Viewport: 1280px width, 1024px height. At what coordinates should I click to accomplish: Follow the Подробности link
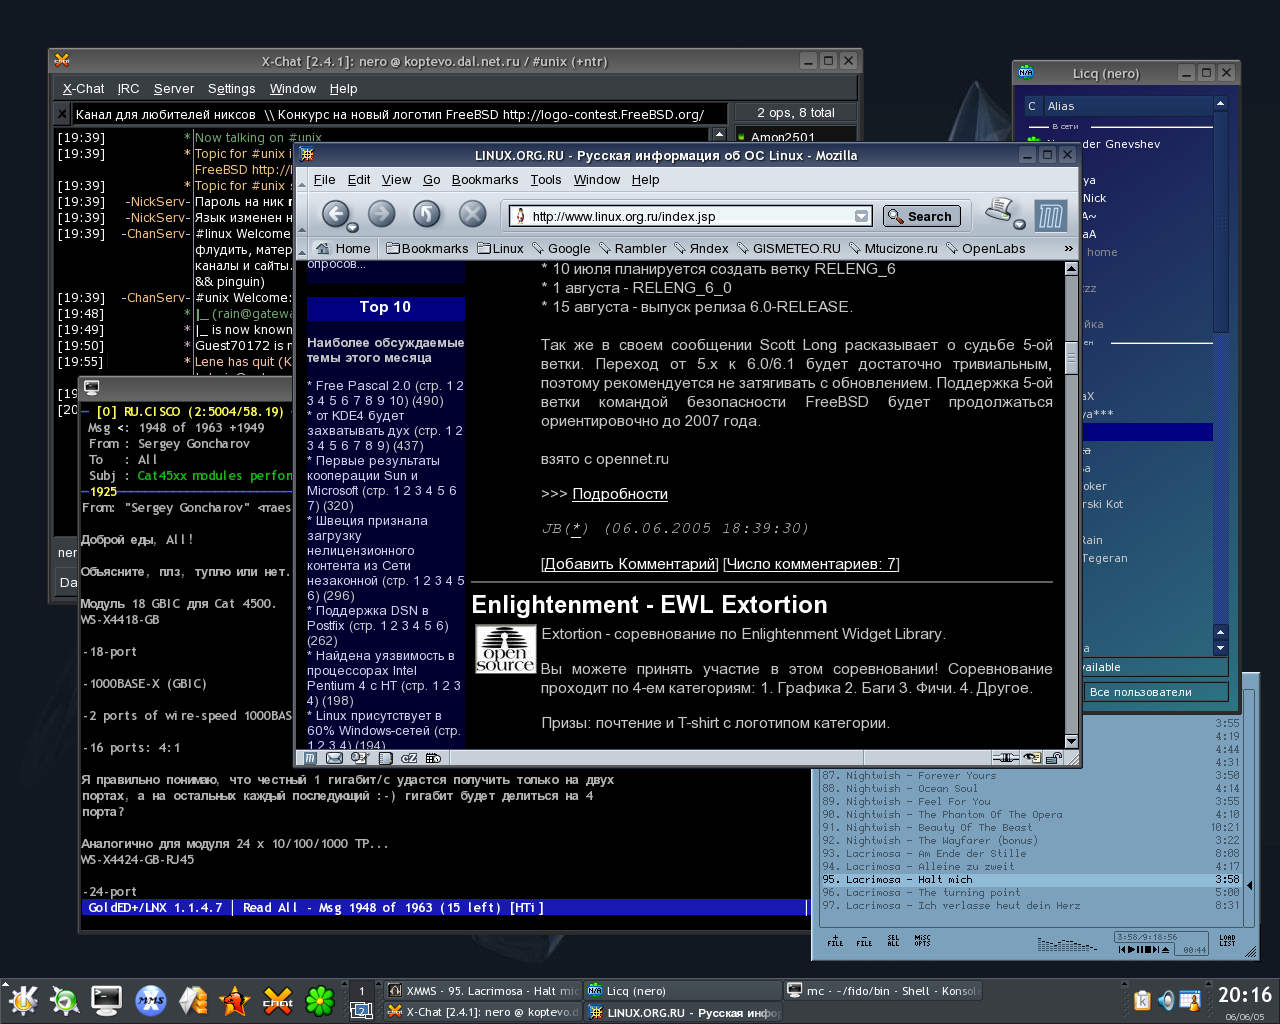click(620, 494)
